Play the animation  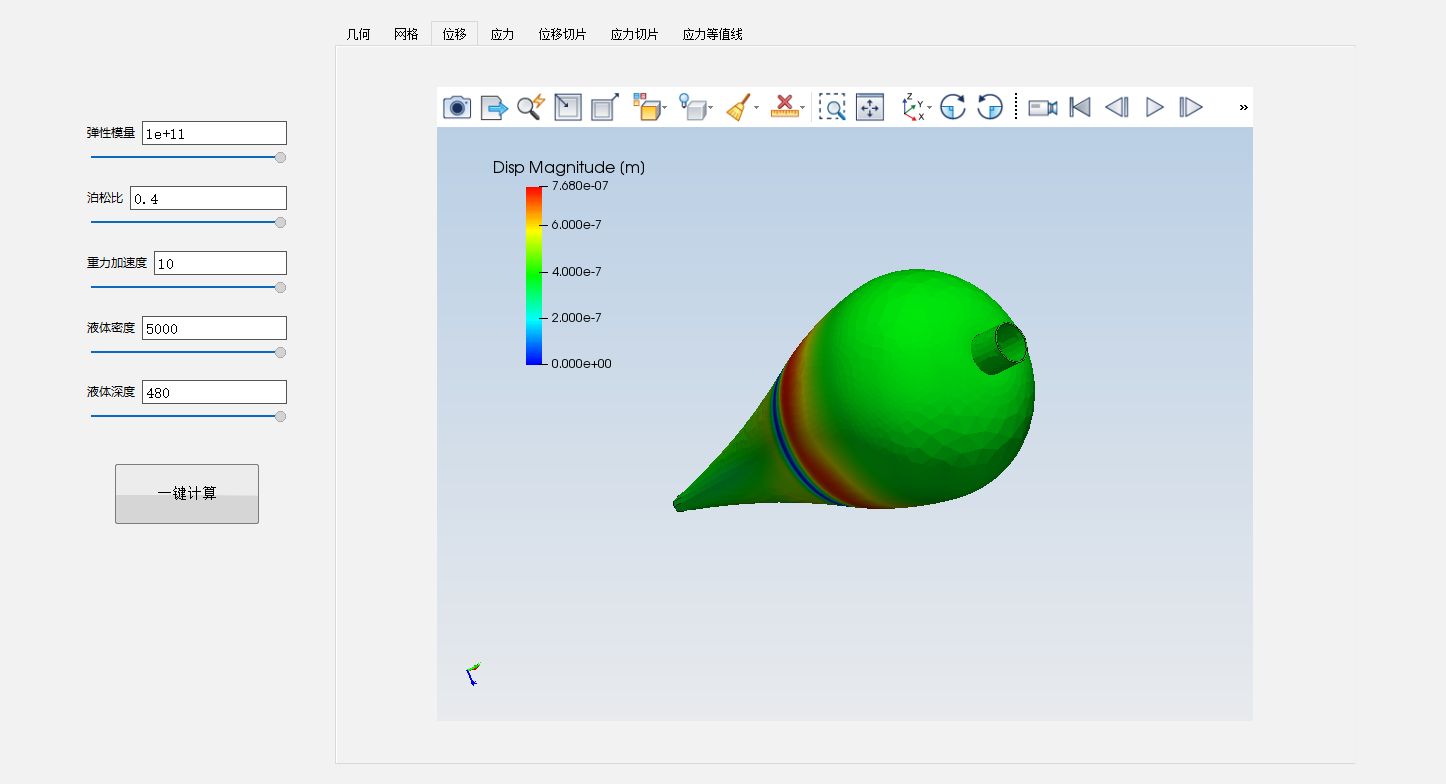[1155, 107]
